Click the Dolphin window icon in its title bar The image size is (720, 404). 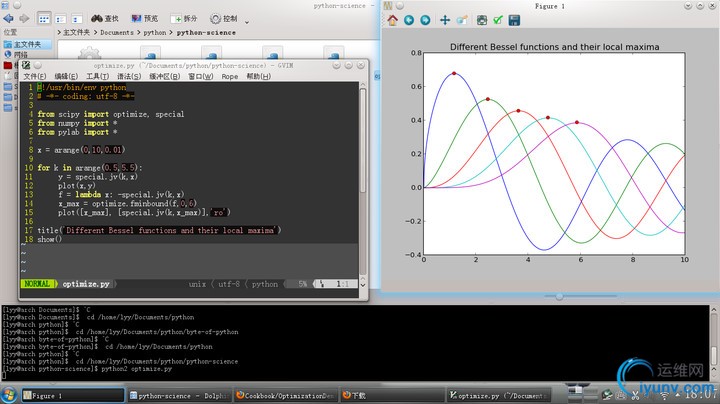click(5, 5)
